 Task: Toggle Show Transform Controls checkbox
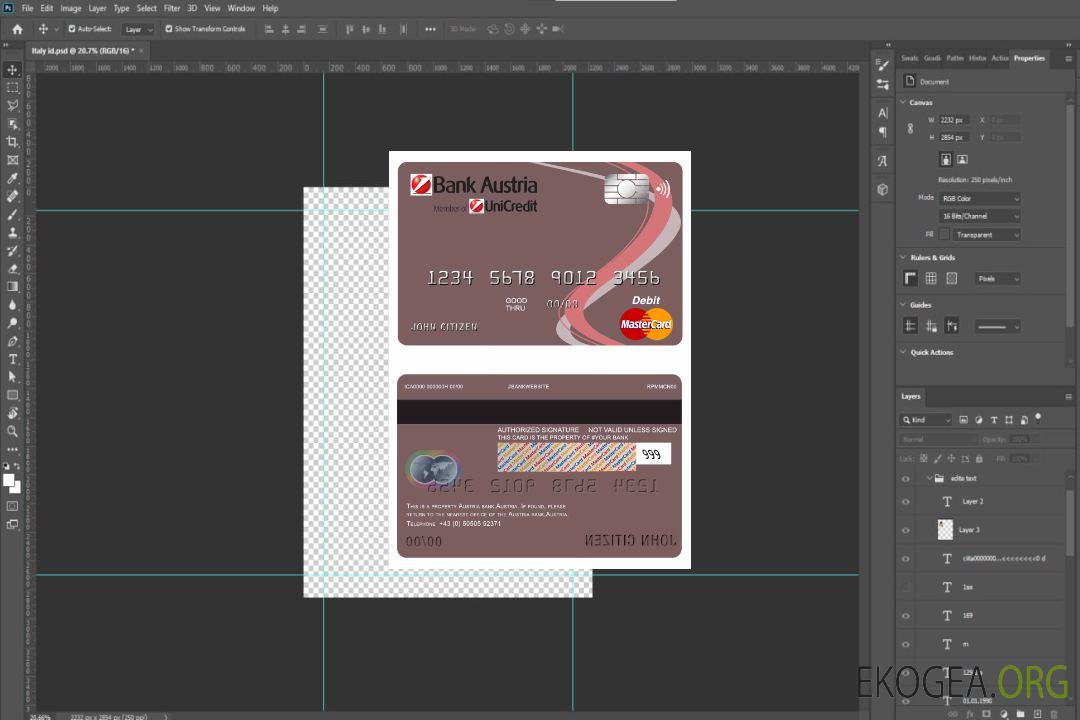(x=169, y=29)
